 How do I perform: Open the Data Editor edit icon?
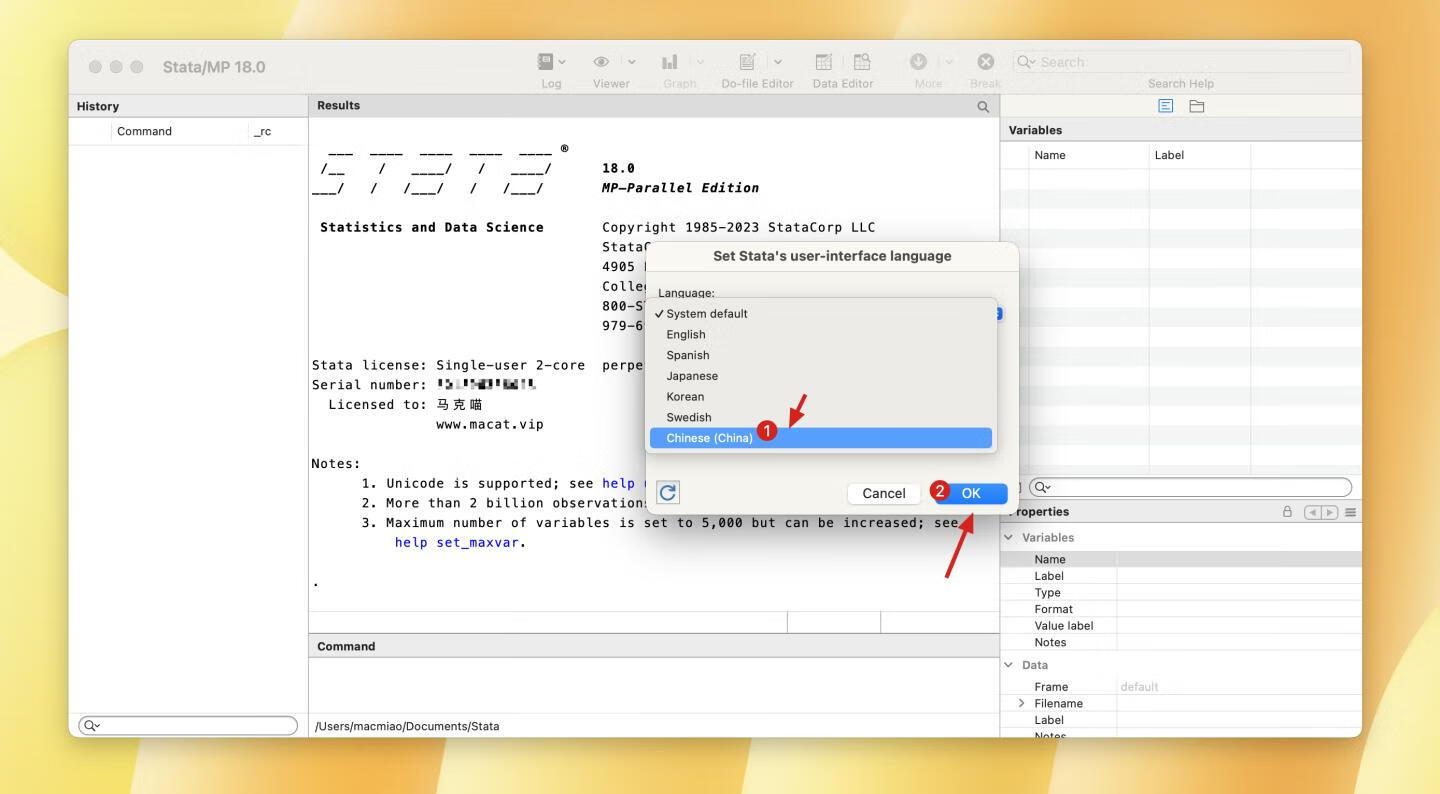tap(824, 62)
